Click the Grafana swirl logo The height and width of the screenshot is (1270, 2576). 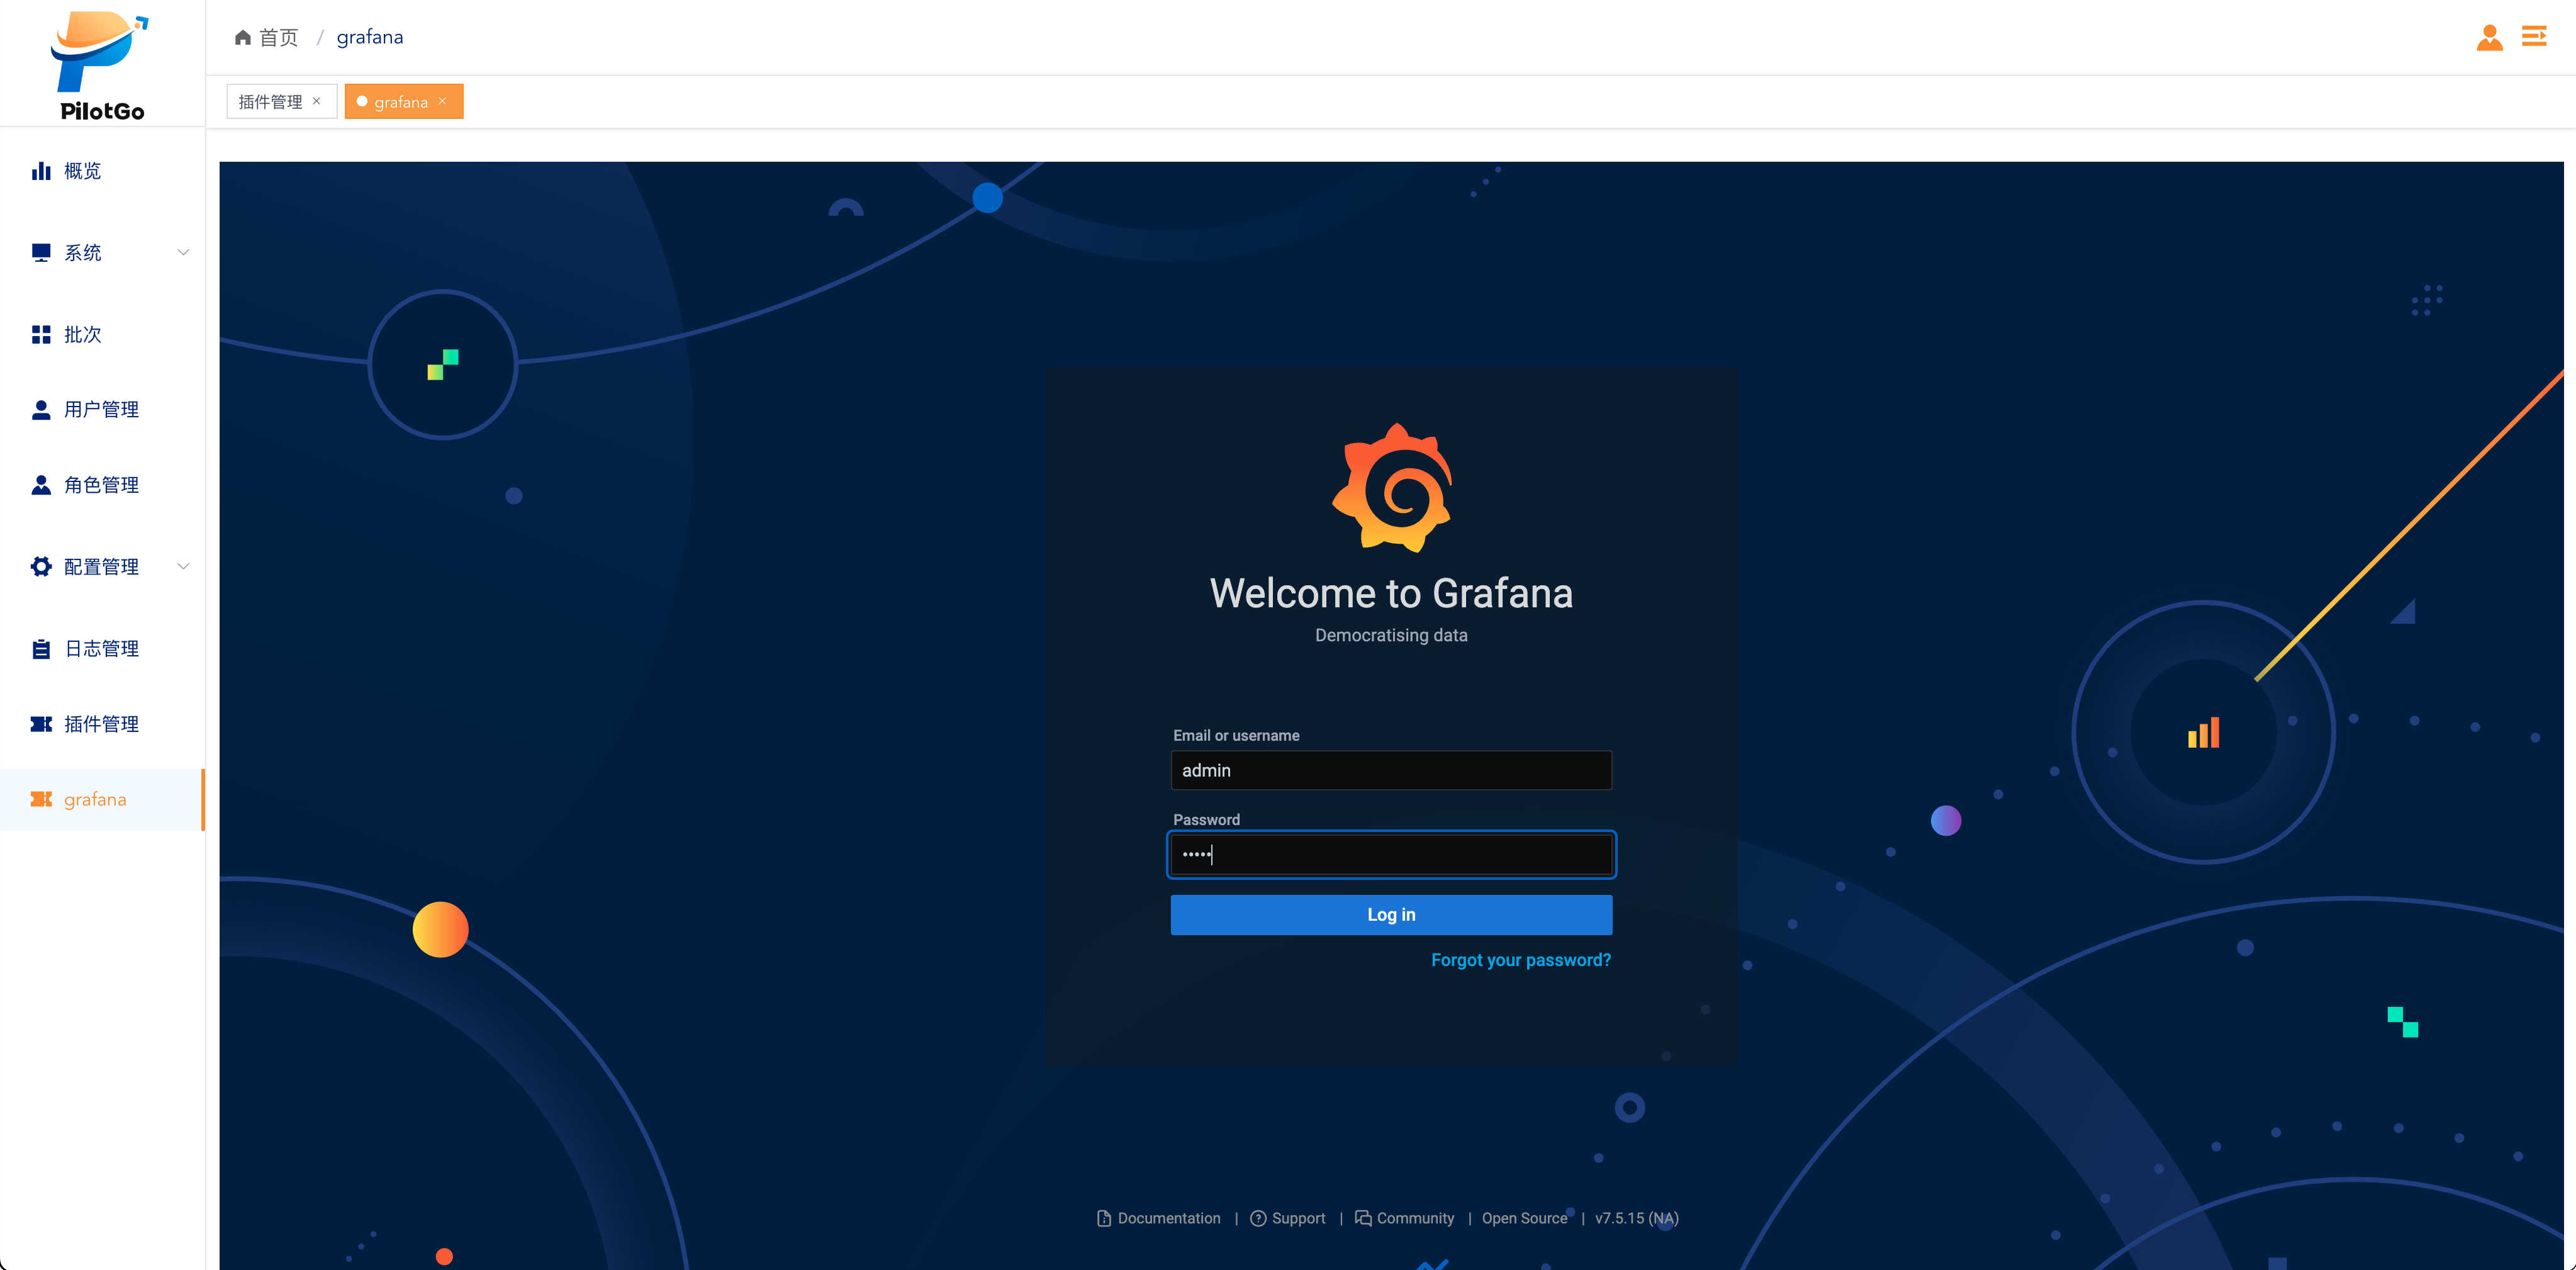click(x=1391, y=489)
